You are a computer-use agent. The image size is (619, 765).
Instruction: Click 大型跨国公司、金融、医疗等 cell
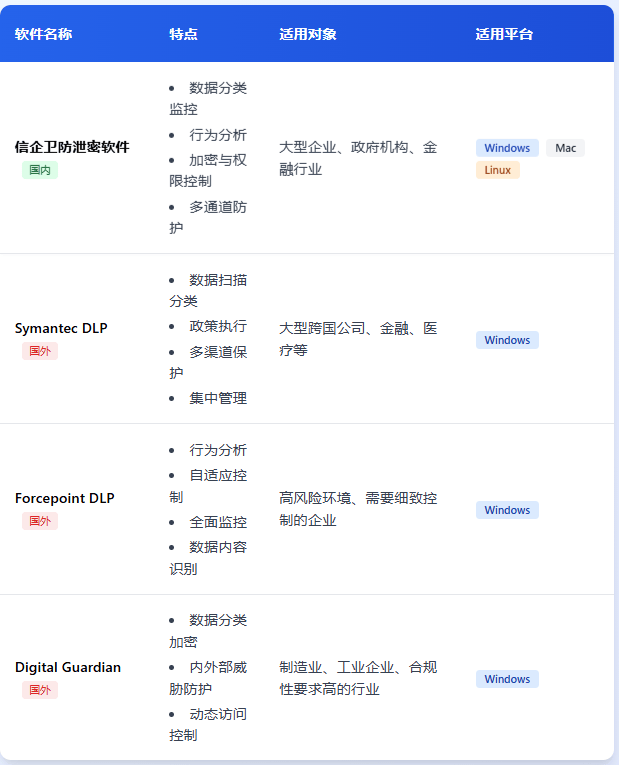358,339
